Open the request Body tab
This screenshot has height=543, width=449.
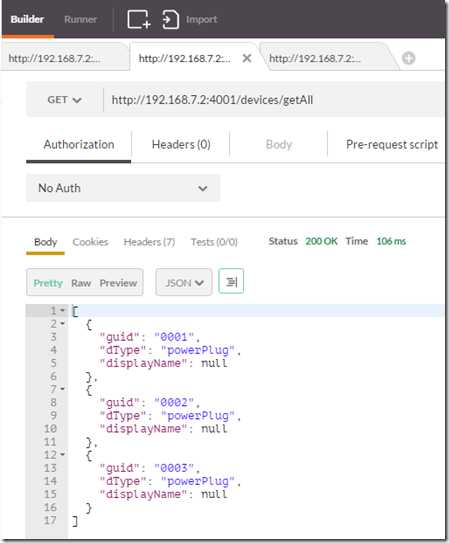point(279,144)
